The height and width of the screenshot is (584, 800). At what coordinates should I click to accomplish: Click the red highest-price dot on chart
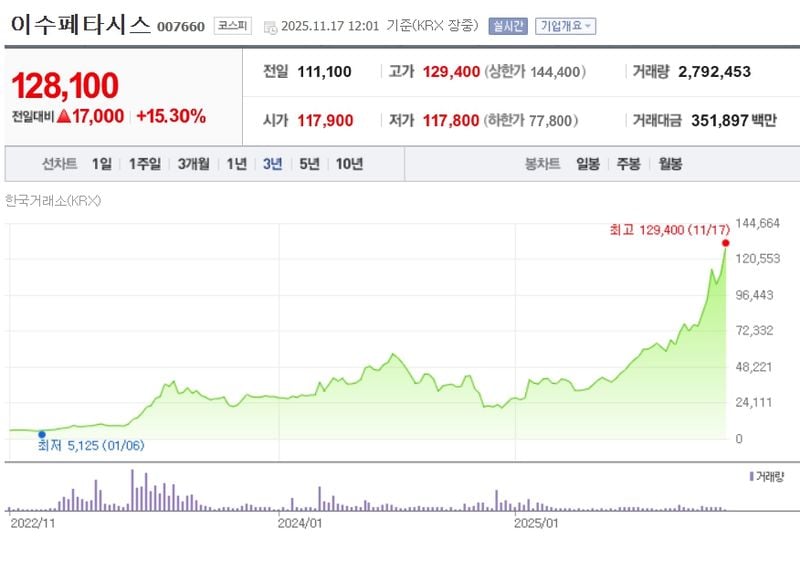tap(725, 243)
